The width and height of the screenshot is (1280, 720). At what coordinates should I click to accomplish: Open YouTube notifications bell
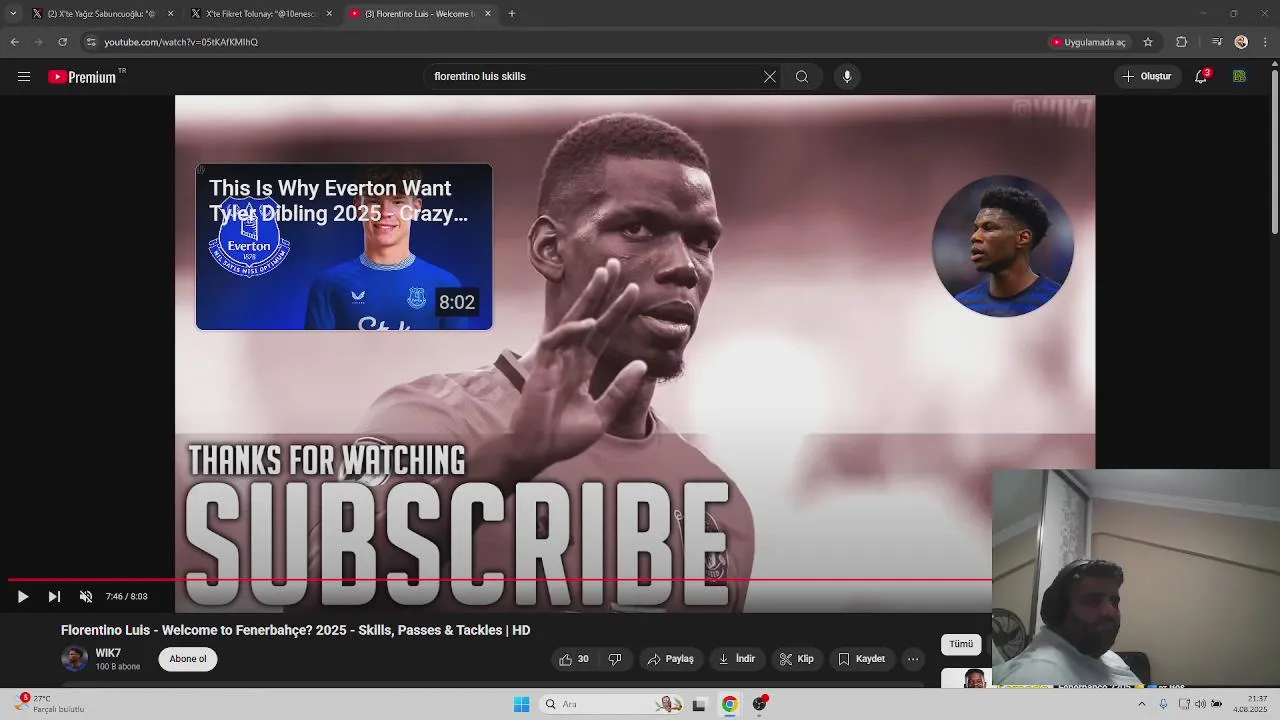tap(1202, 76)
